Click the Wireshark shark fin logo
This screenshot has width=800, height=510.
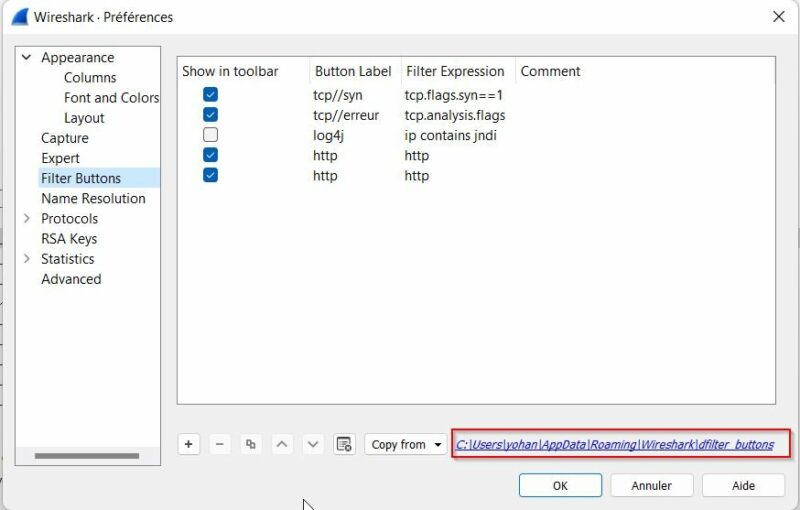[x=20, y=16]
